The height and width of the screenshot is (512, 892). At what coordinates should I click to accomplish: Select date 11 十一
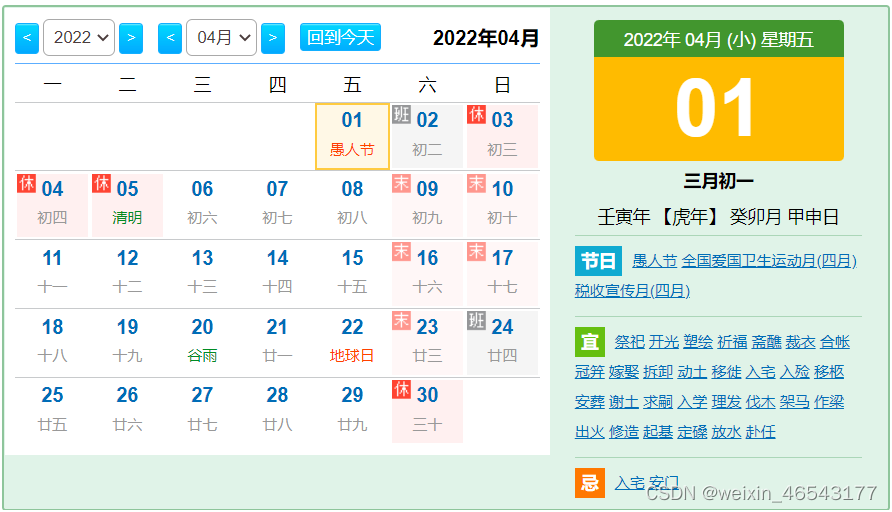[52, 274]
